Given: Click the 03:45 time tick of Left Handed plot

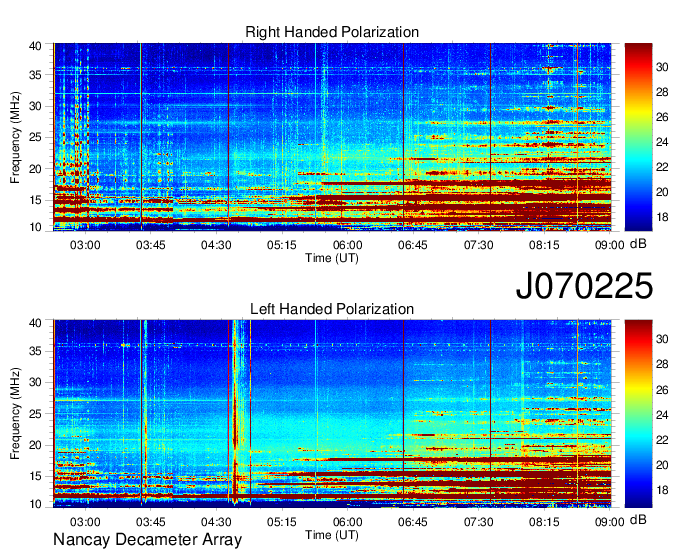Looking at the screenshot, I should point(151,522).
